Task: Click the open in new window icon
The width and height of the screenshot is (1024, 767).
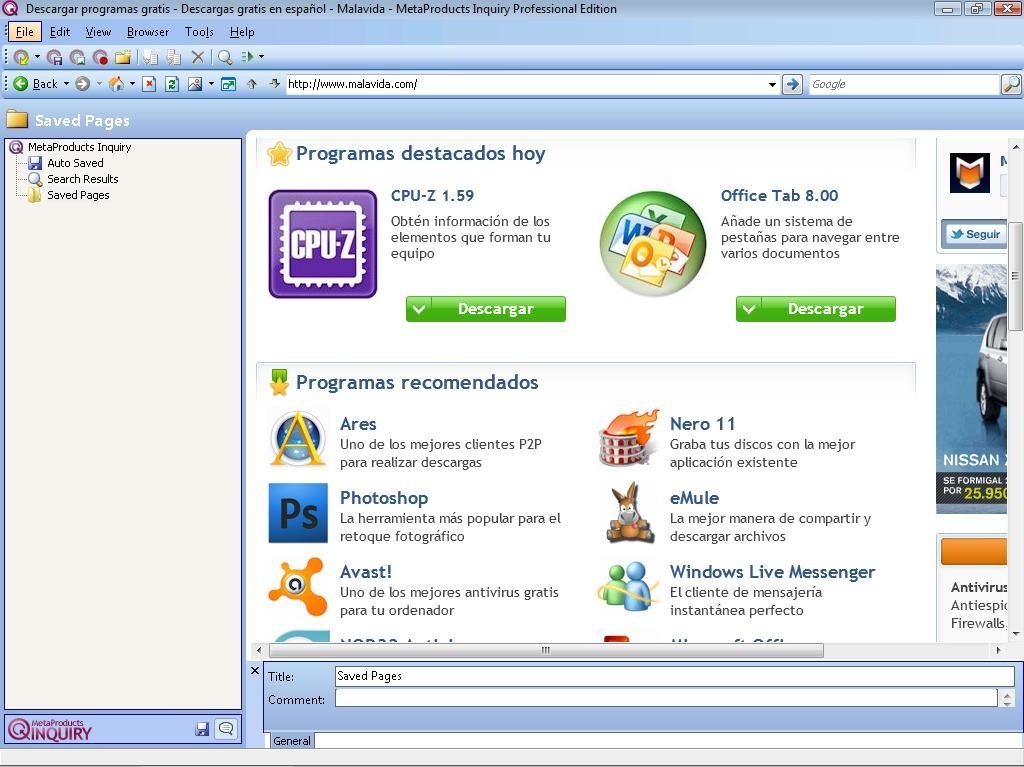Action: point(229,84)
